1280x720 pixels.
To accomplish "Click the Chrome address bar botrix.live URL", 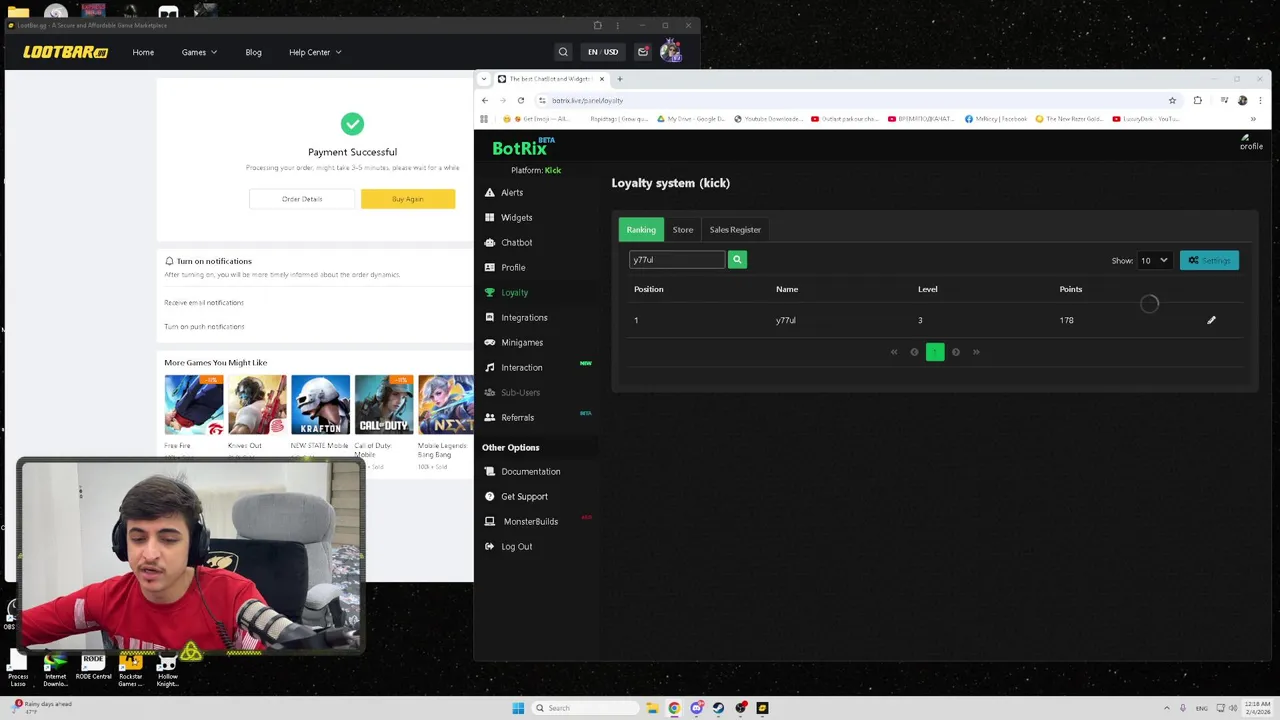I will click(588, 100).
